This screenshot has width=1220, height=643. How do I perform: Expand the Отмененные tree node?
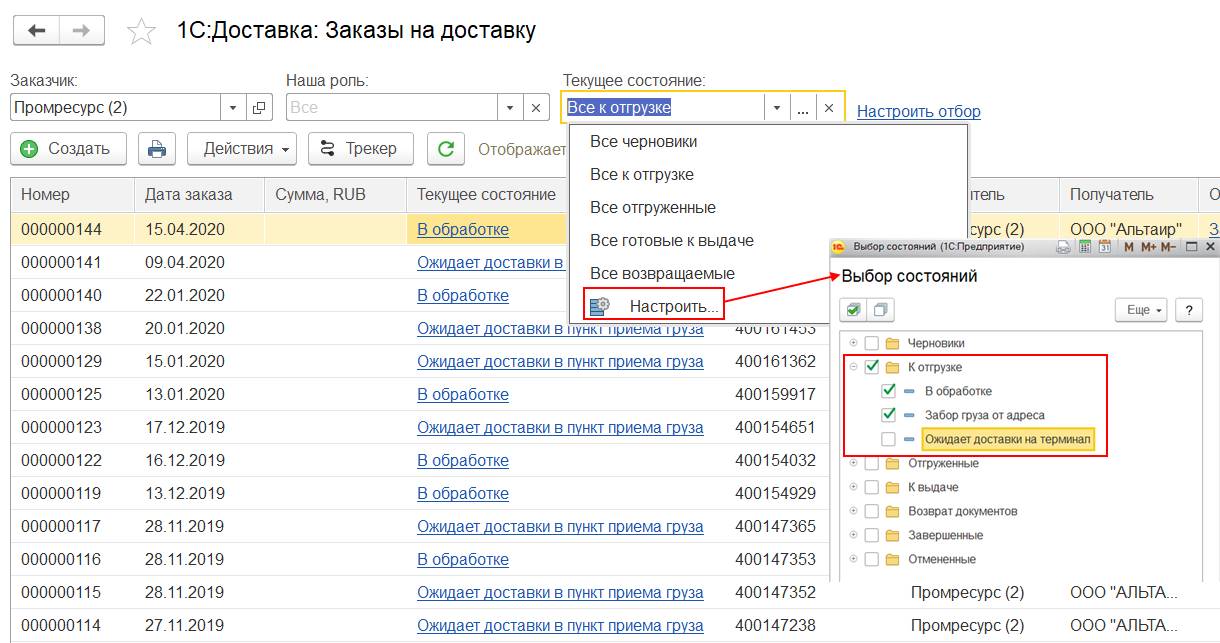click(x=853, y=559)
